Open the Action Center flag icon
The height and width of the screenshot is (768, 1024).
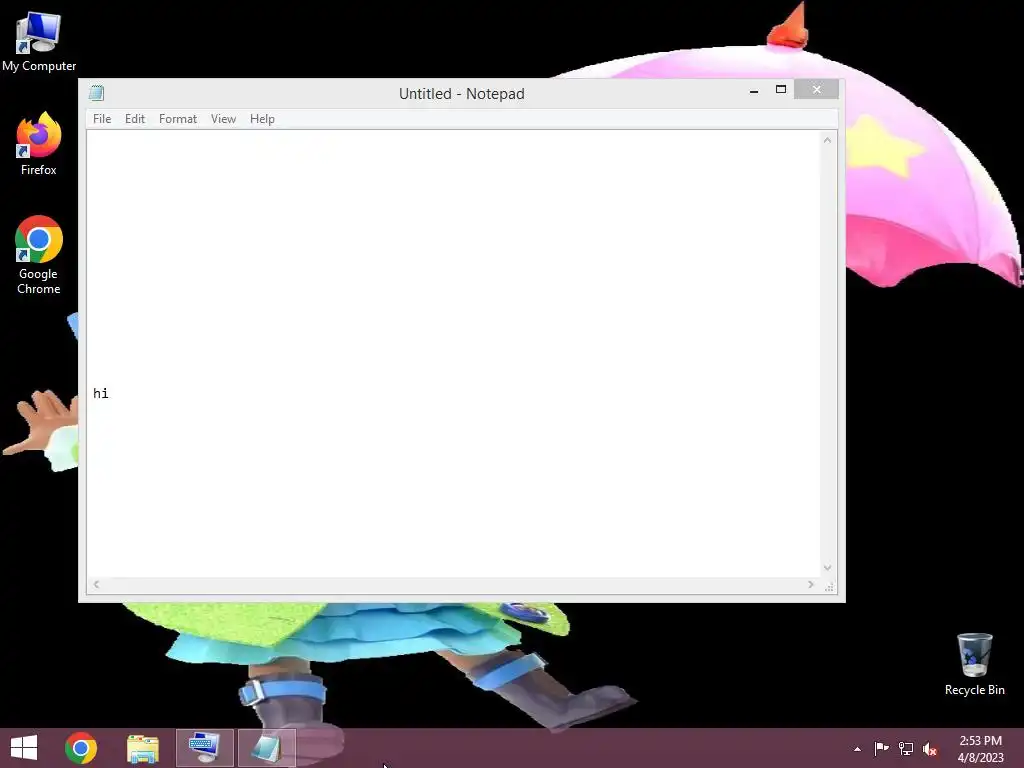(x=881, y=749)
